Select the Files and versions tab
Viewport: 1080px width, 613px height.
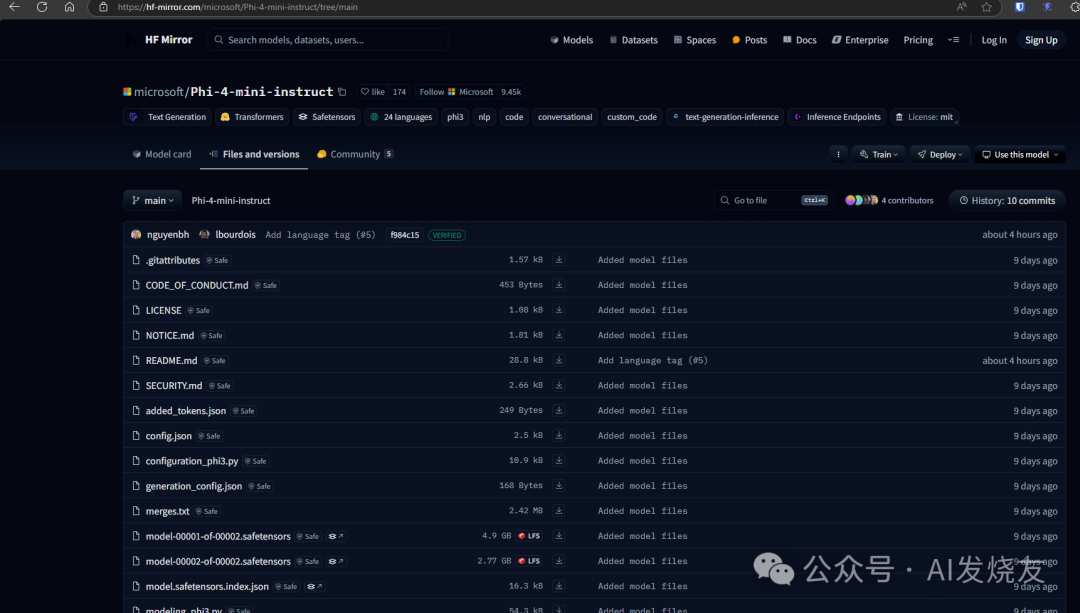click(x=254, y=154)
